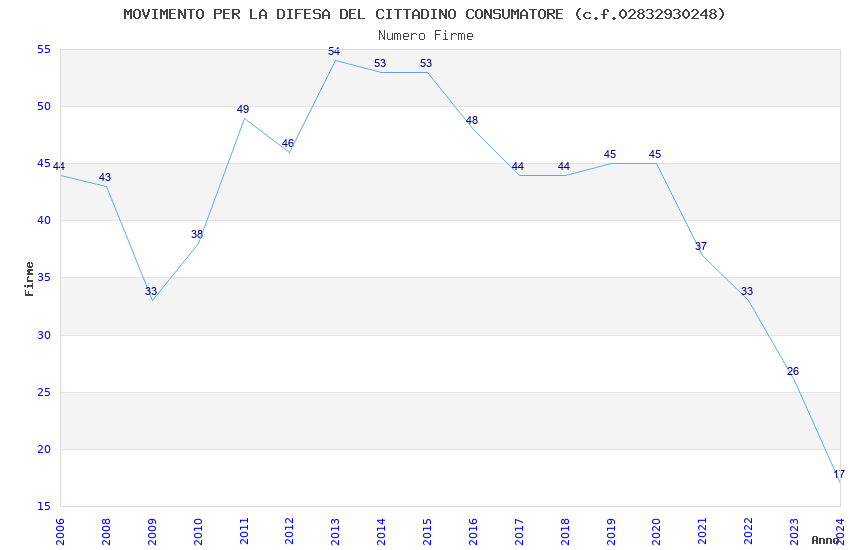
Task: Select the peak data label 54
Action: point(334,51)
